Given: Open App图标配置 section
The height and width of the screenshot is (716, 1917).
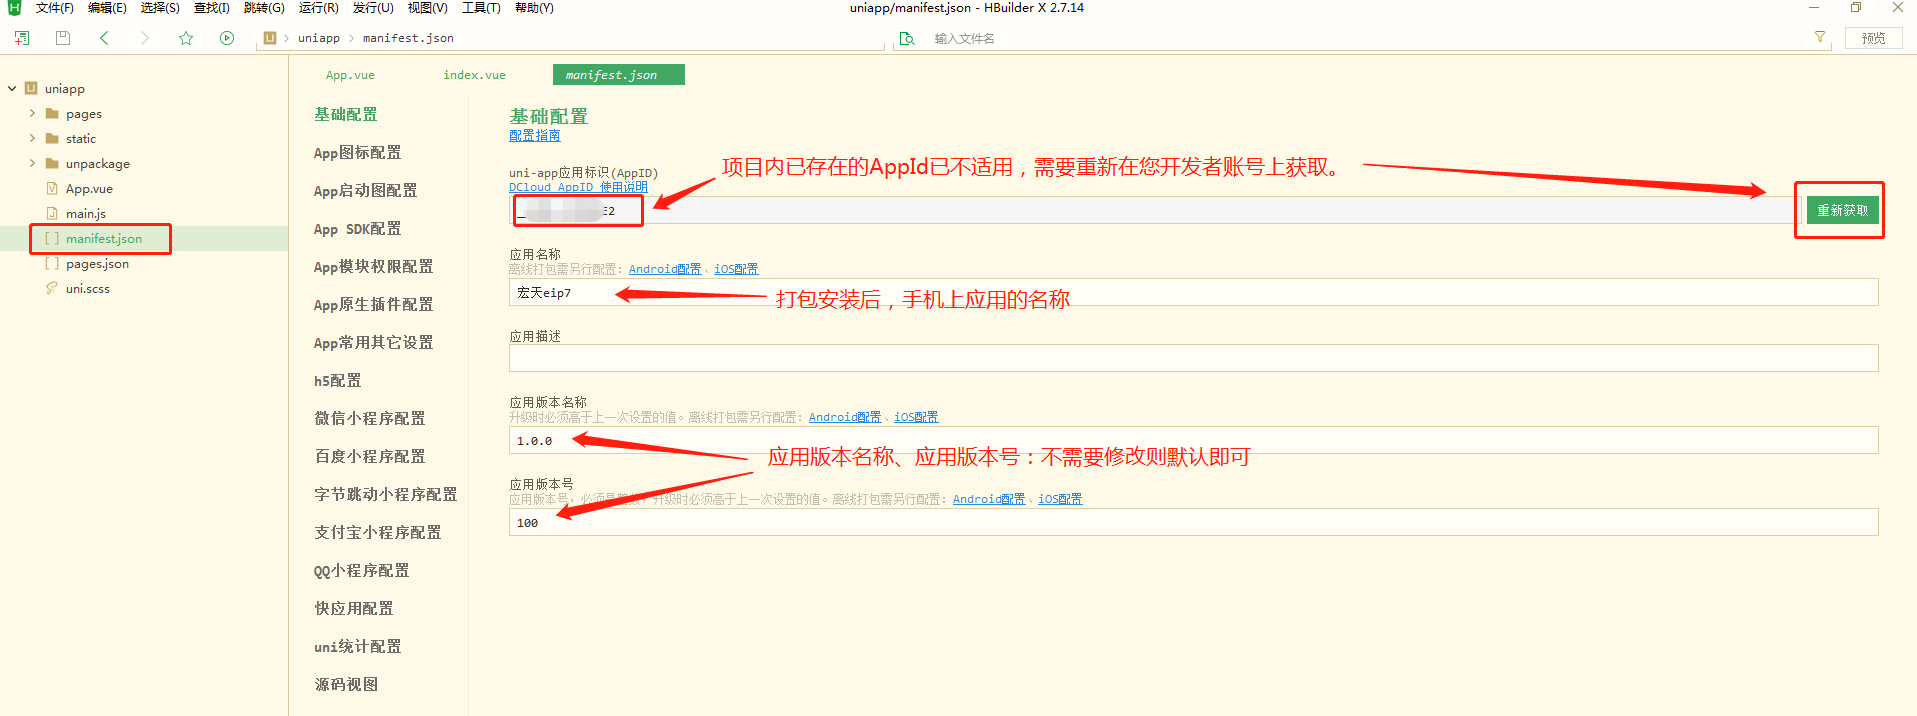Looking at the screenshot, I should [357, 152].
